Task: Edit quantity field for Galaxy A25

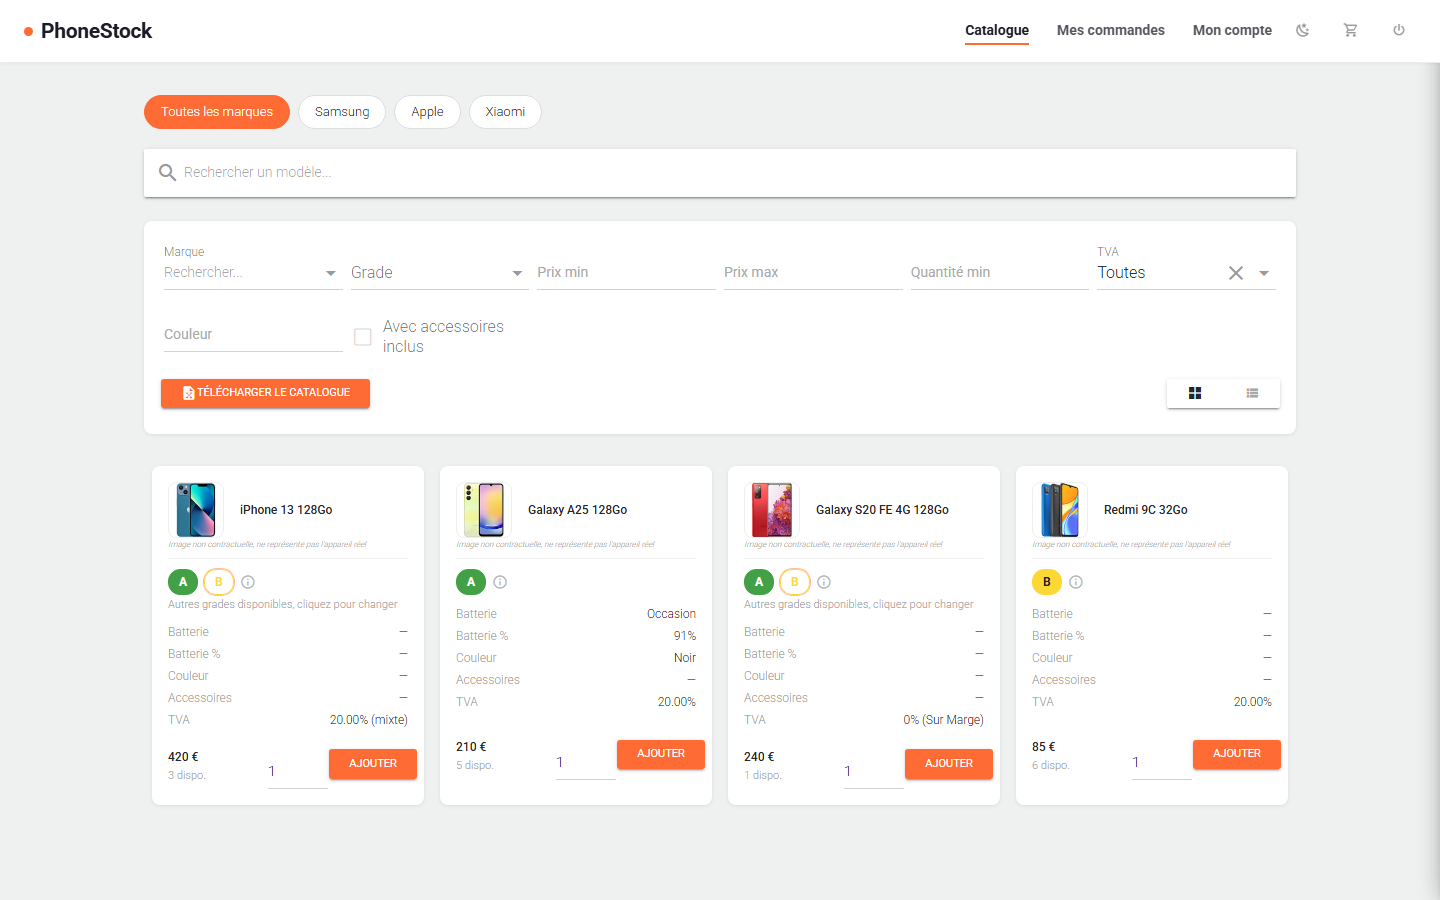Action: (x=586, y=763)
